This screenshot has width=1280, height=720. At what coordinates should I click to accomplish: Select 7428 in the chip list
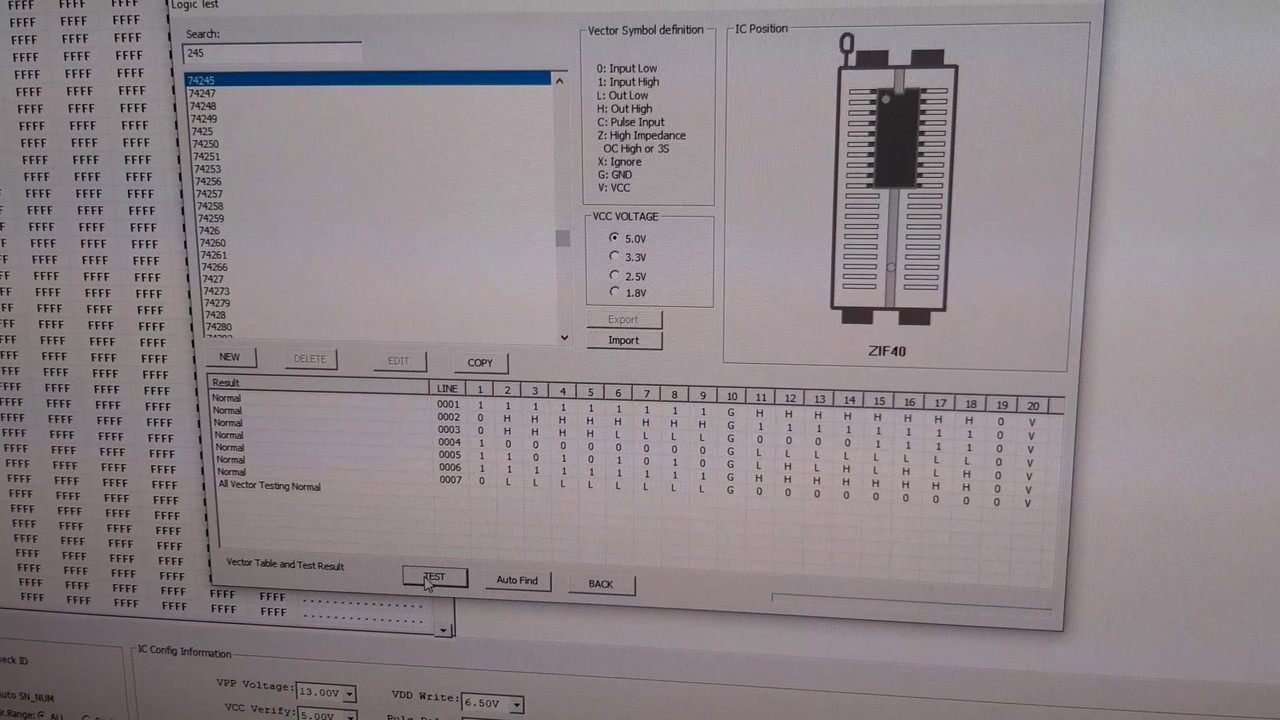tap(215, 315)
